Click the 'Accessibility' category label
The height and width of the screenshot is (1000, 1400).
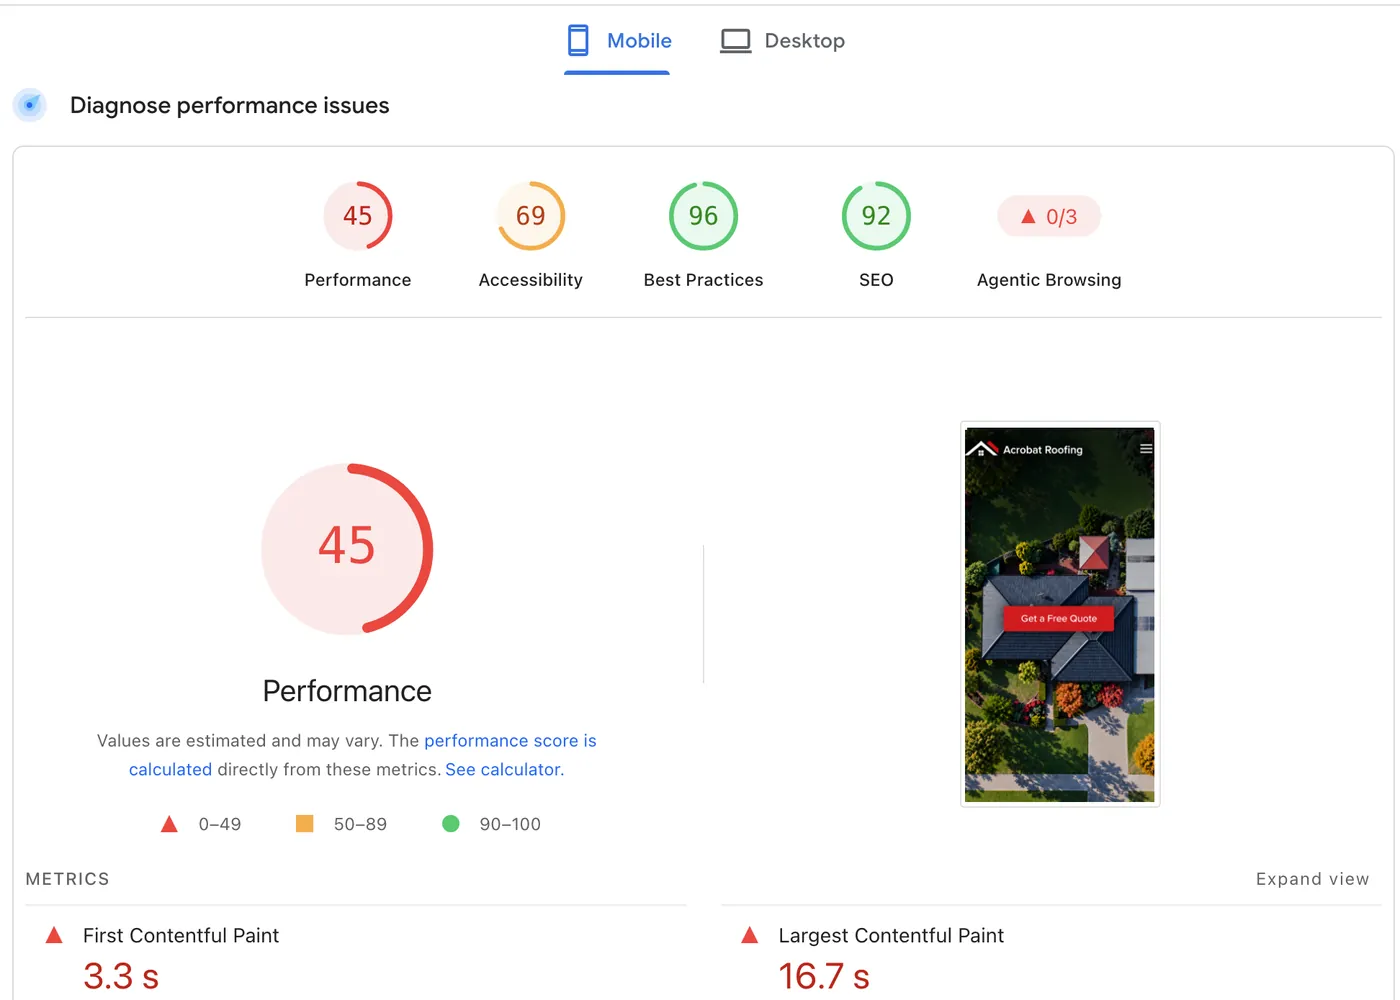coord(531,280)
